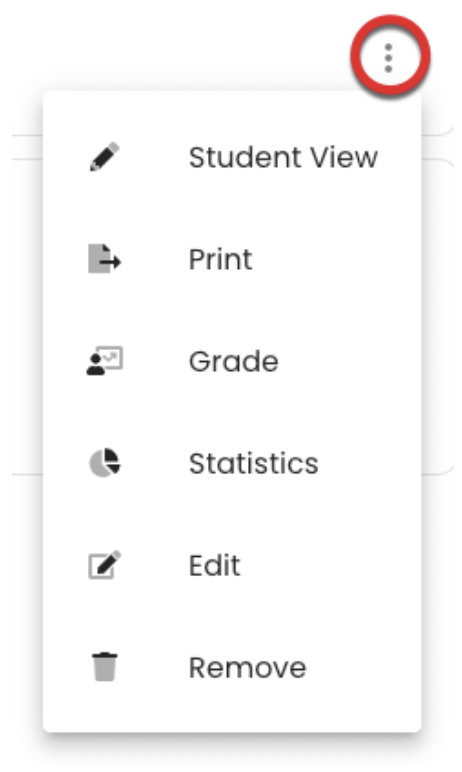
Task: Choose the Print menu entry
Action: pos(232,259)
